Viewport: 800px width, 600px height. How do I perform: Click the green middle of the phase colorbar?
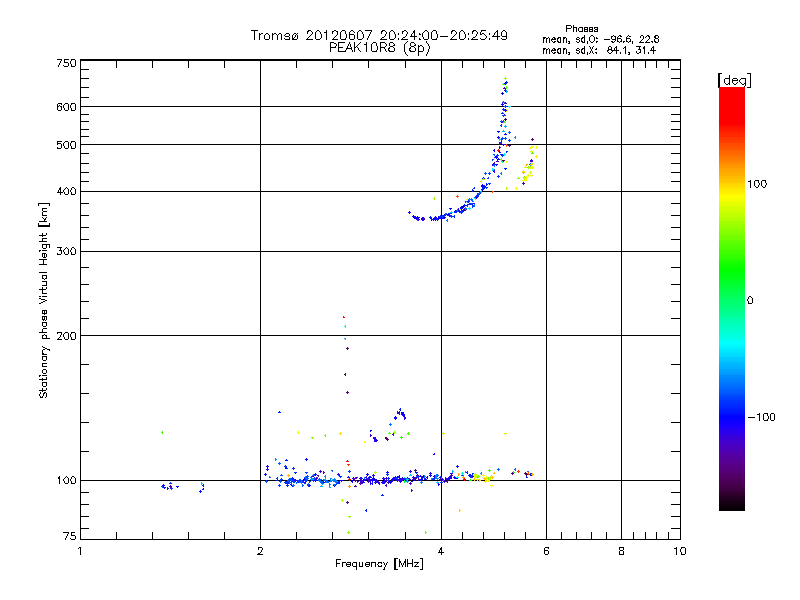(732, 270)
